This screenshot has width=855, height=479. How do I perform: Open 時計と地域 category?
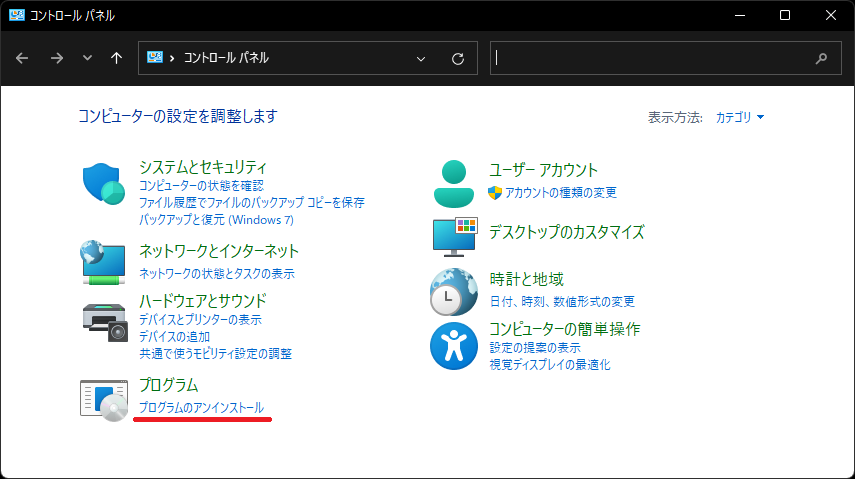(526, 279)
